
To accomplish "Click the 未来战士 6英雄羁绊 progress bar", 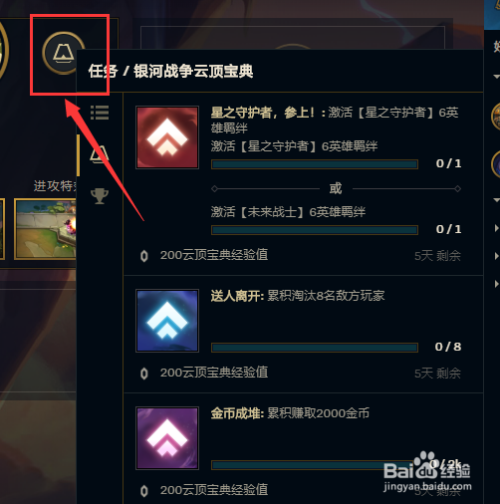I will [x=314, y=230].
